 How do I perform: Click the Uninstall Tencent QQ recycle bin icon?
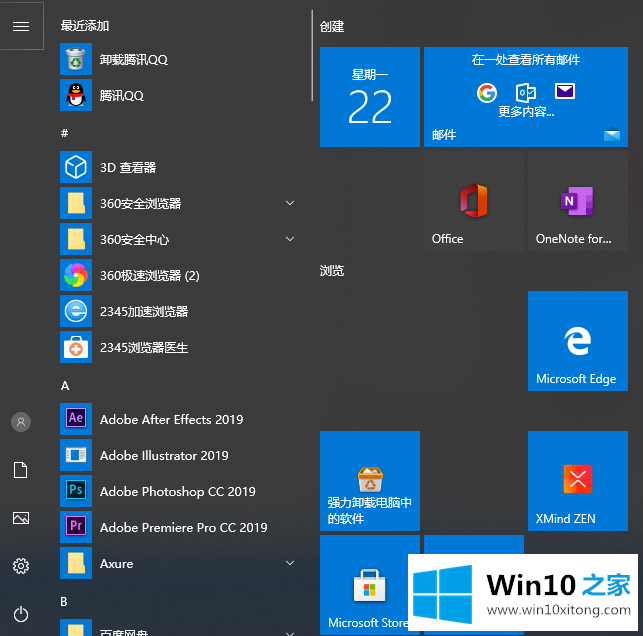pyautogui.click(x=76, y=59)
